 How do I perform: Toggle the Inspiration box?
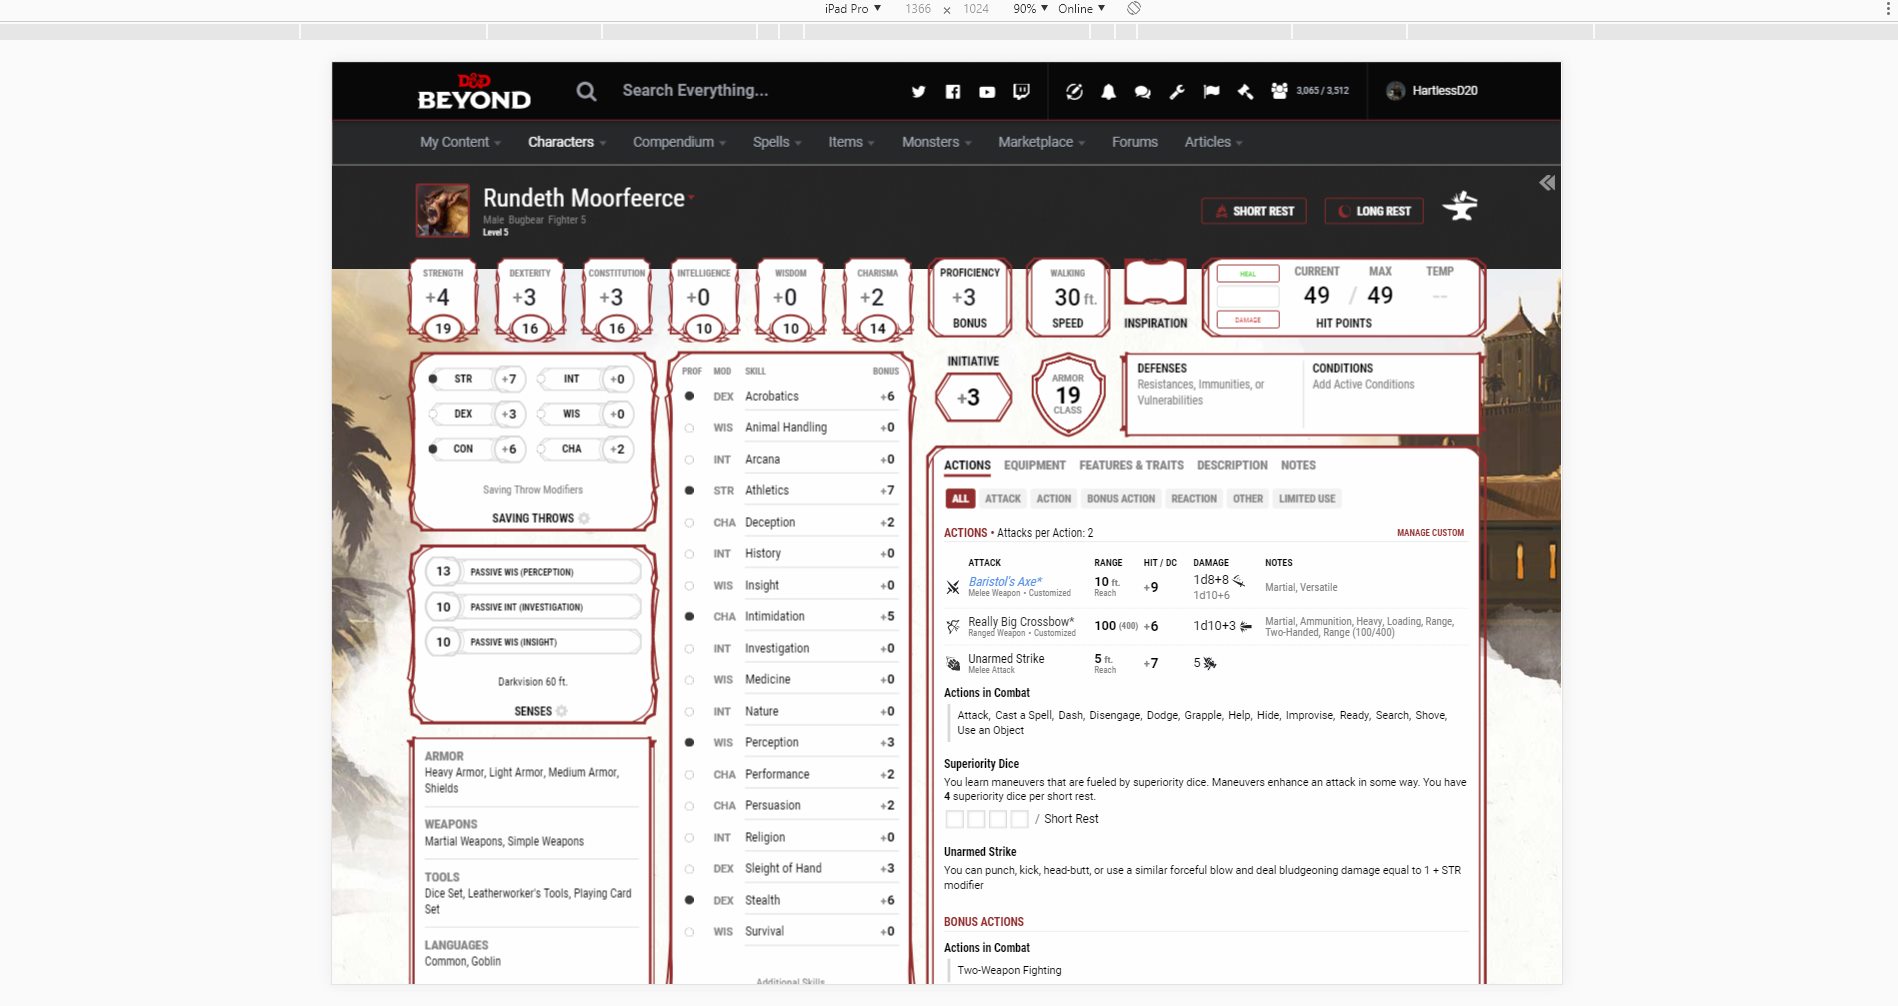point(1155,283)
